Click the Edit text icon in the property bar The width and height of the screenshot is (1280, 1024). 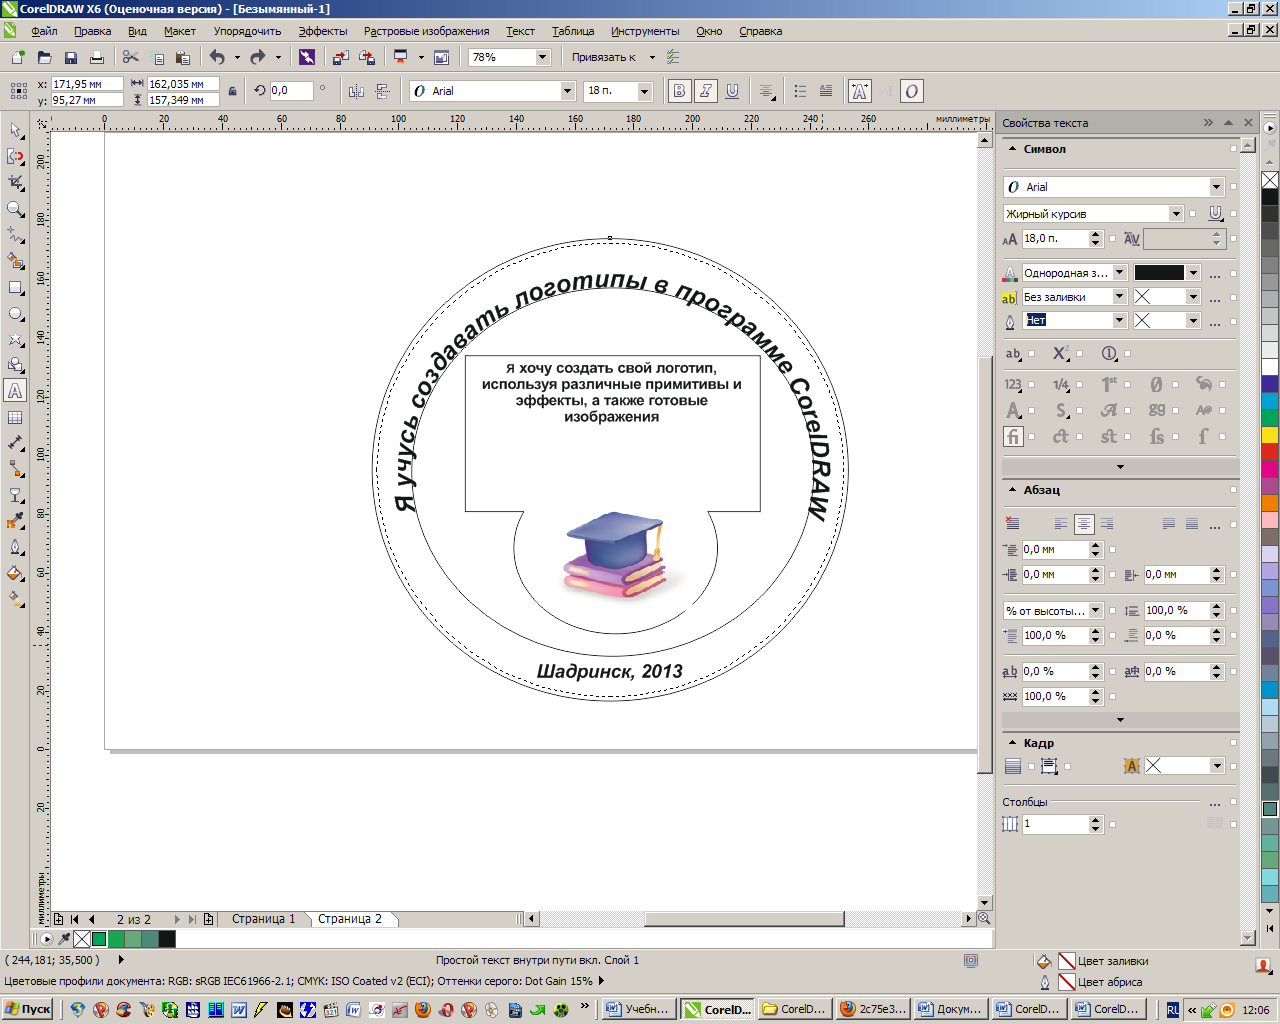[x=885, y=91]
